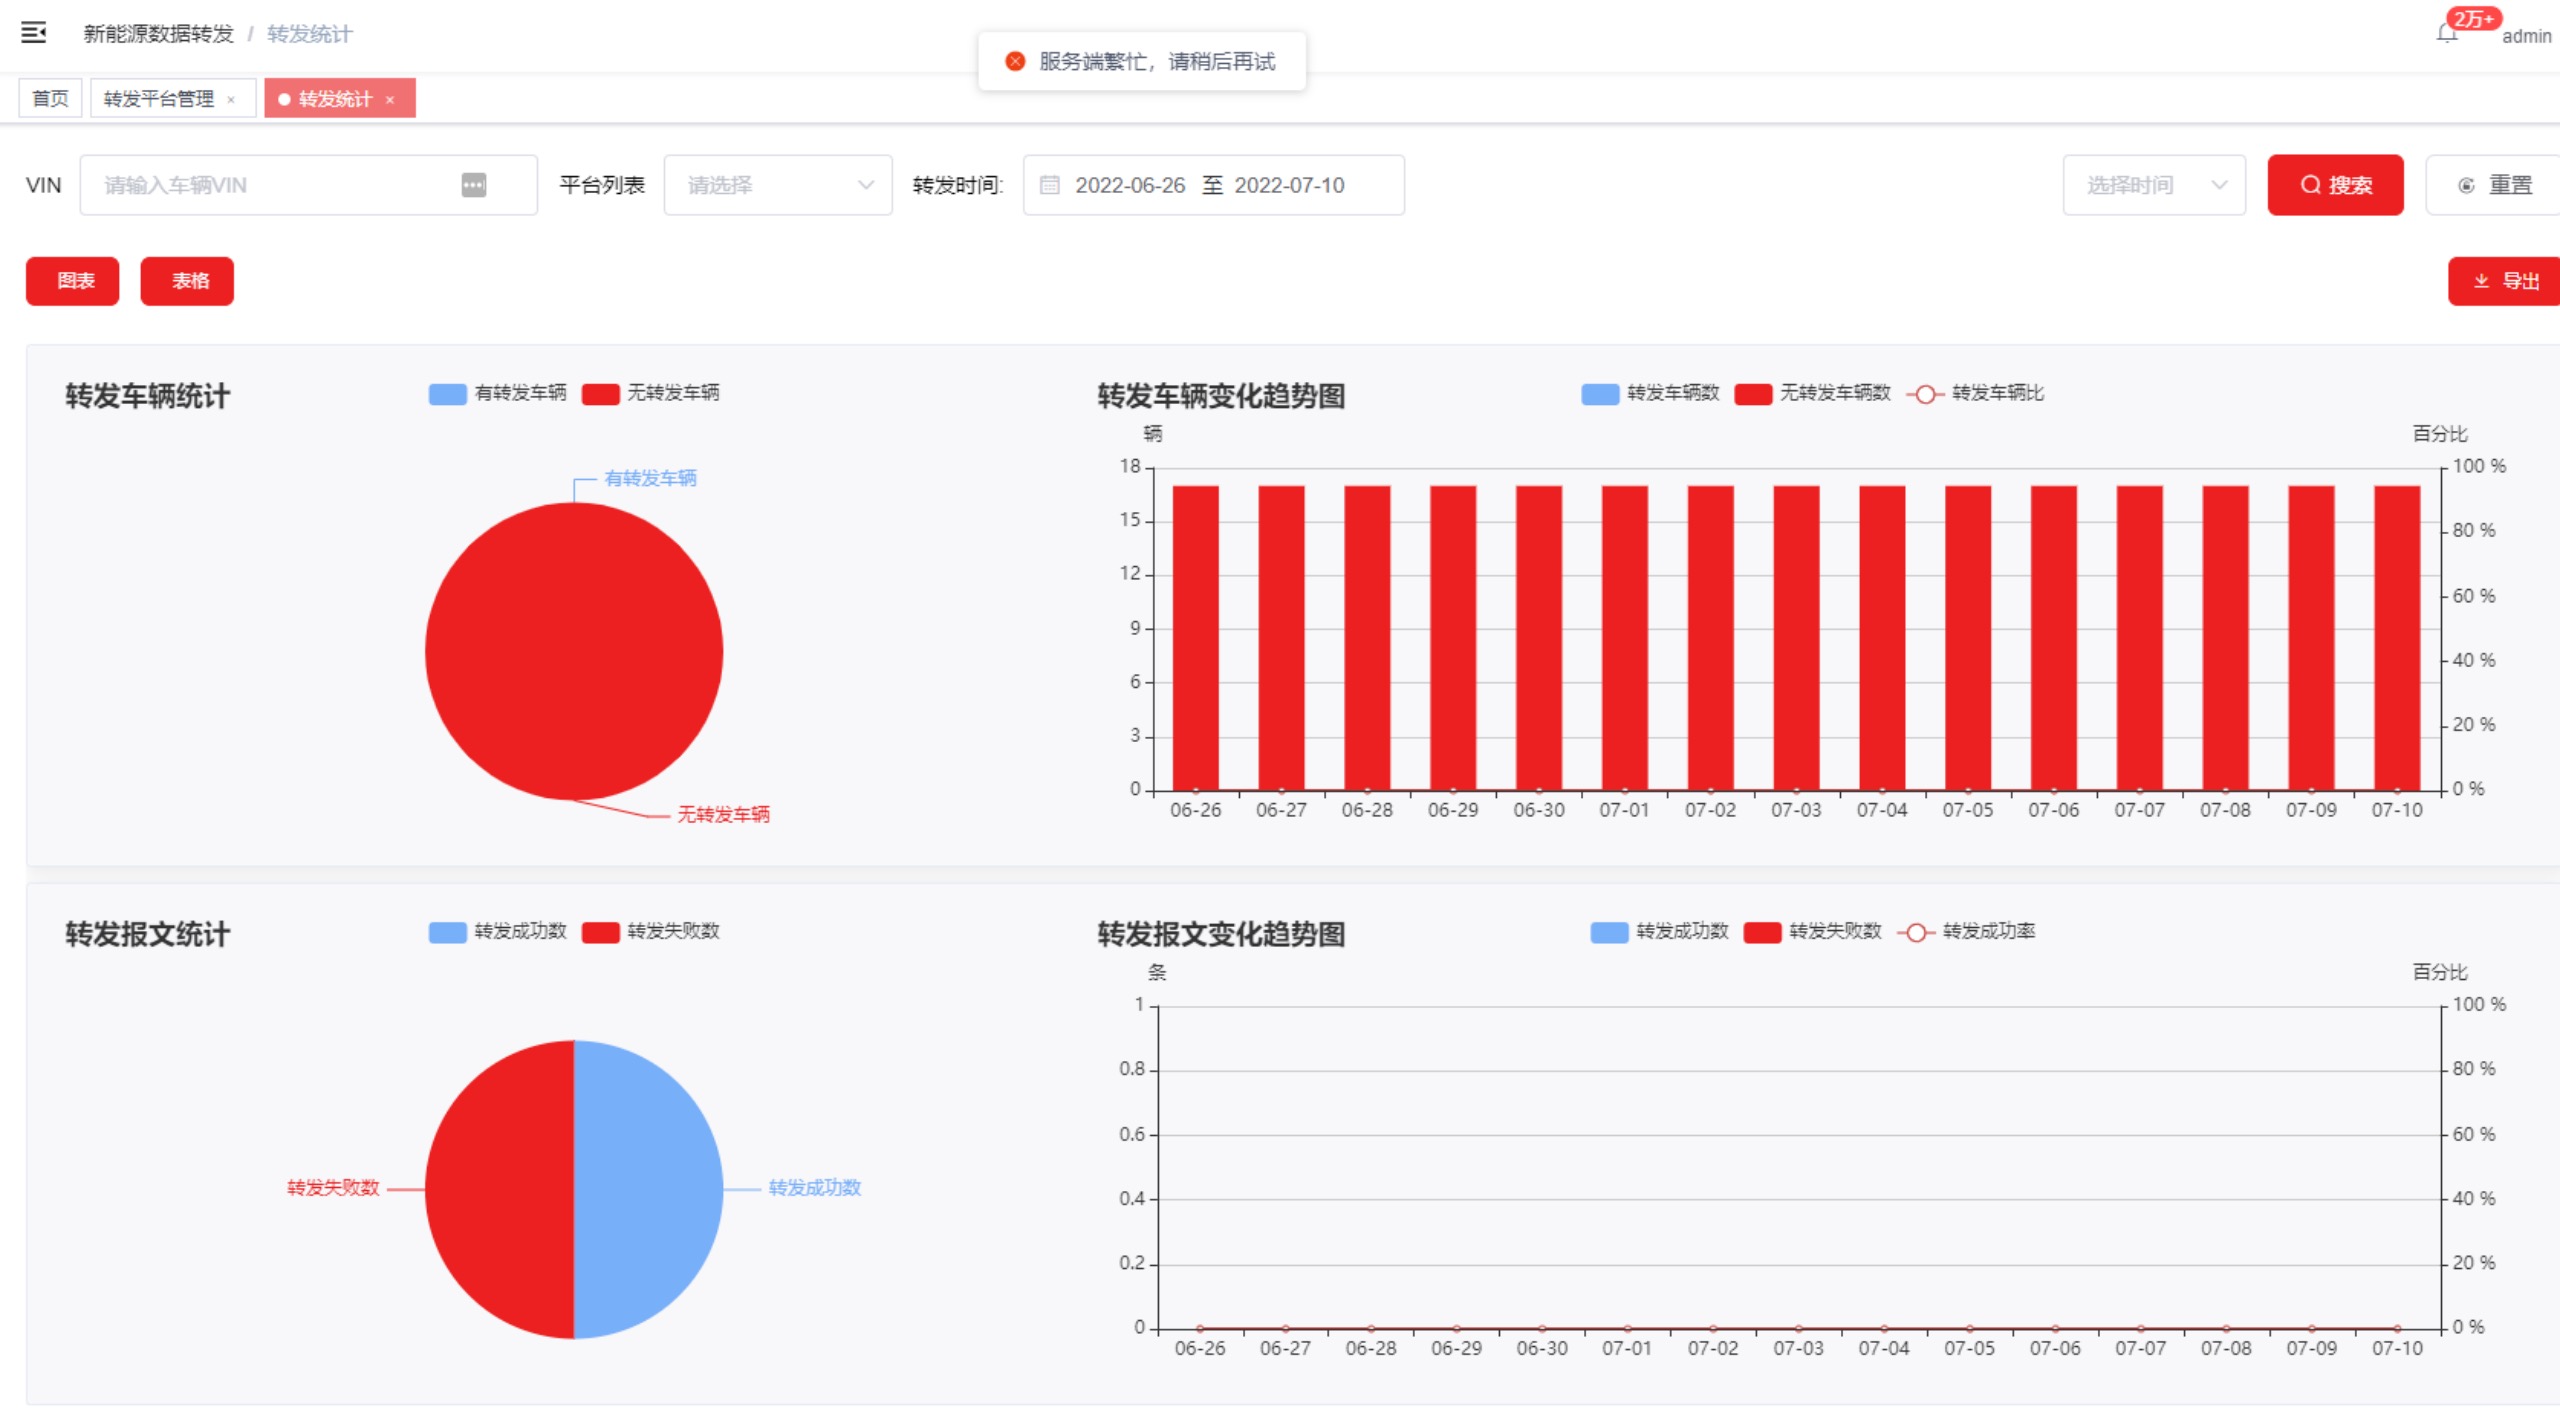
Task: Close the 转发平台管理 tab with its x
Action: click(231, 99)
